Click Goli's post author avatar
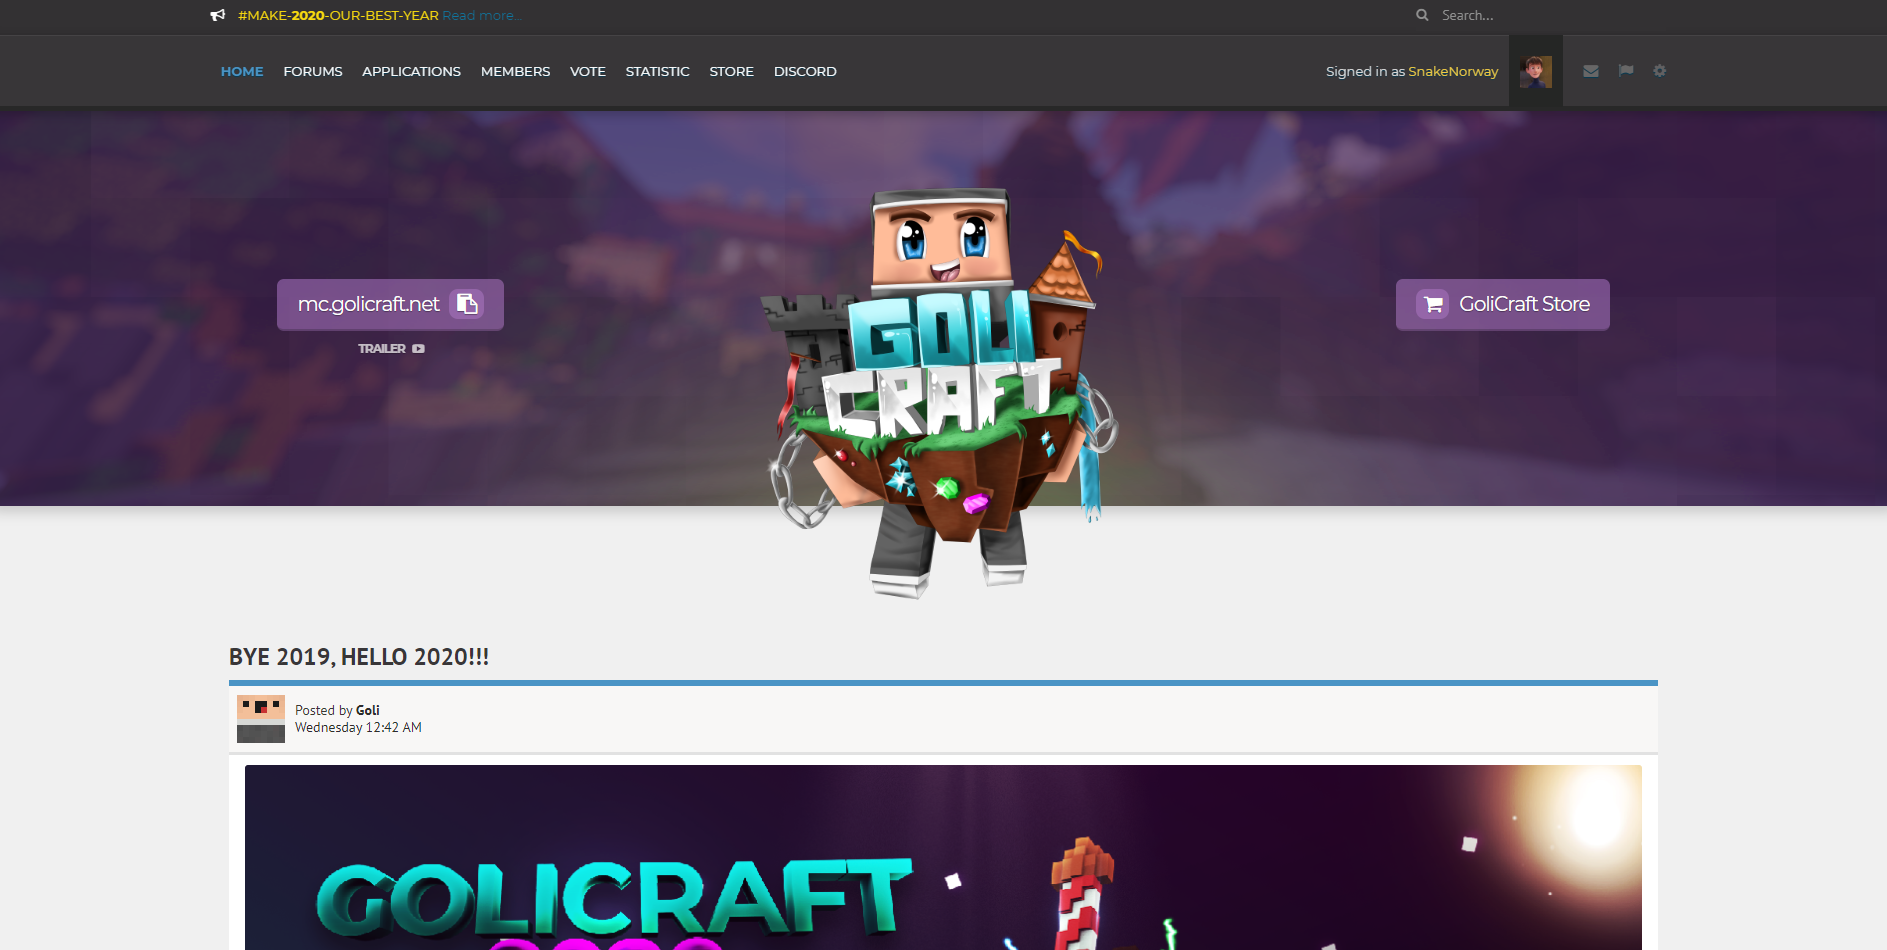 point(261,719)
